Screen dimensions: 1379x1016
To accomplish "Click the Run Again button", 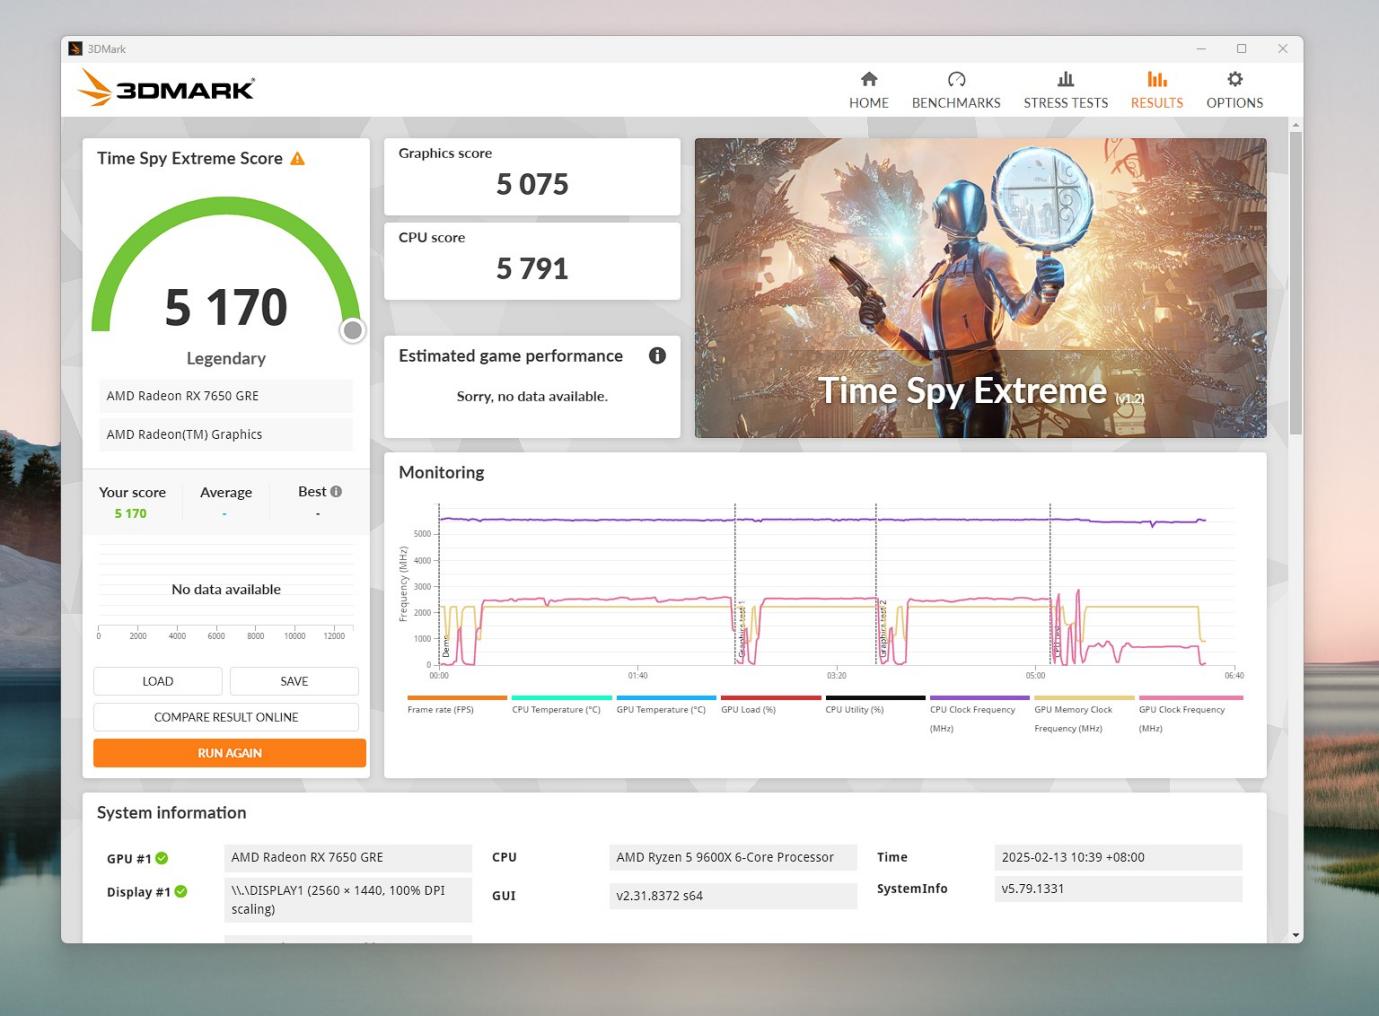I will tap(230, 753).
